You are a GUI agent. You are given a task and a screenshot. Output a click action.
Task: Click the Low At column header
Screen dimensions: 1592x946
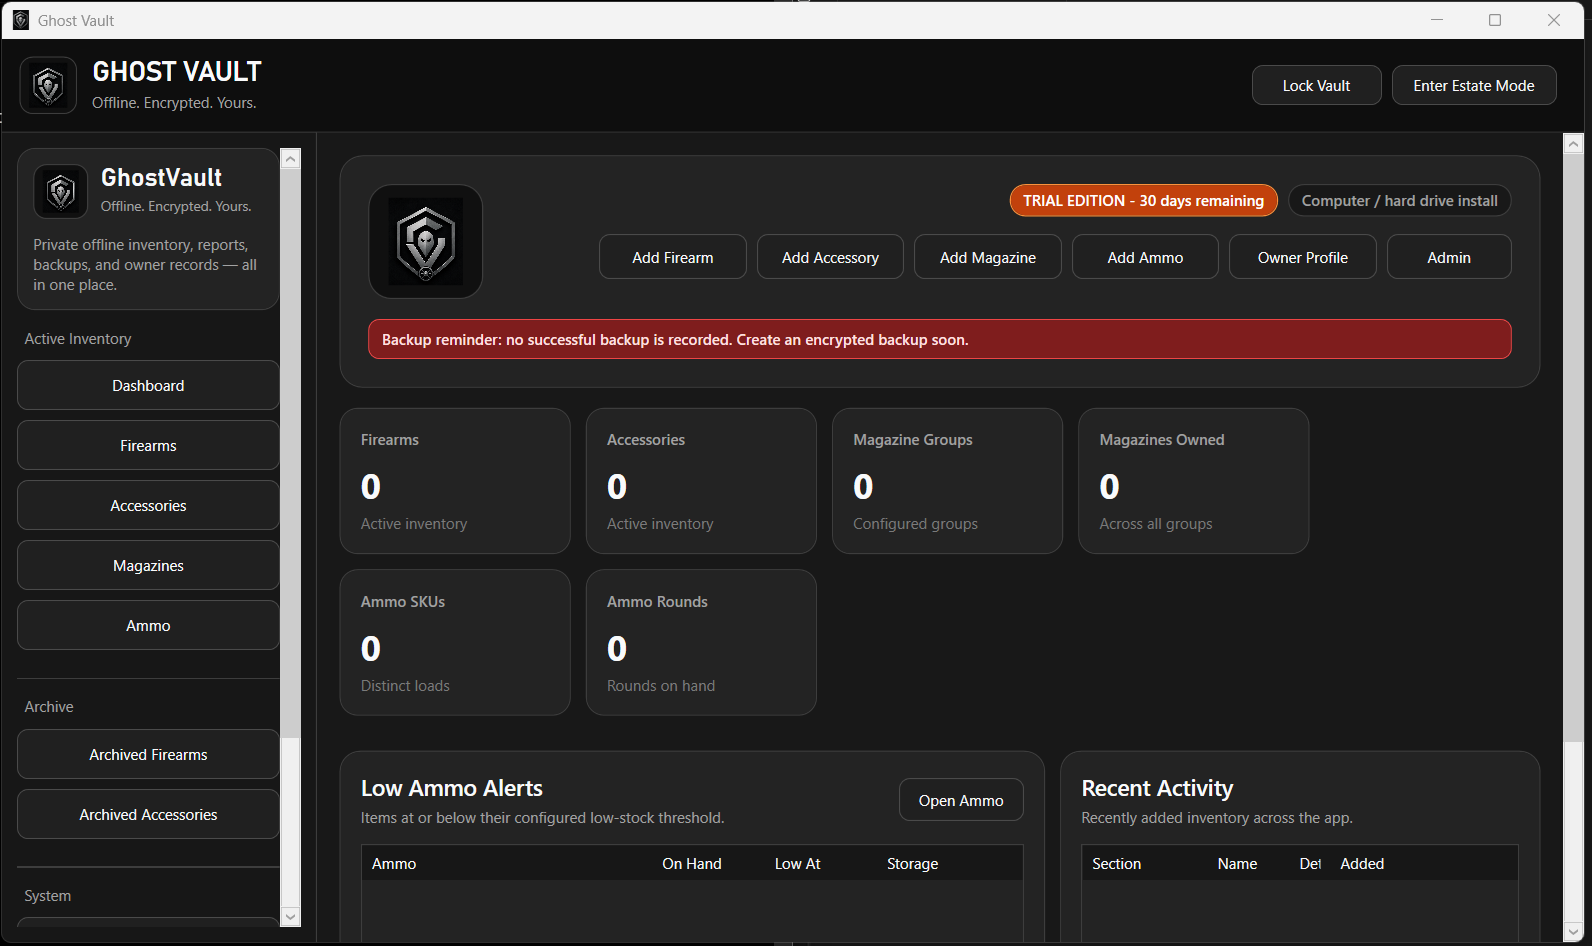pos(798,863)
